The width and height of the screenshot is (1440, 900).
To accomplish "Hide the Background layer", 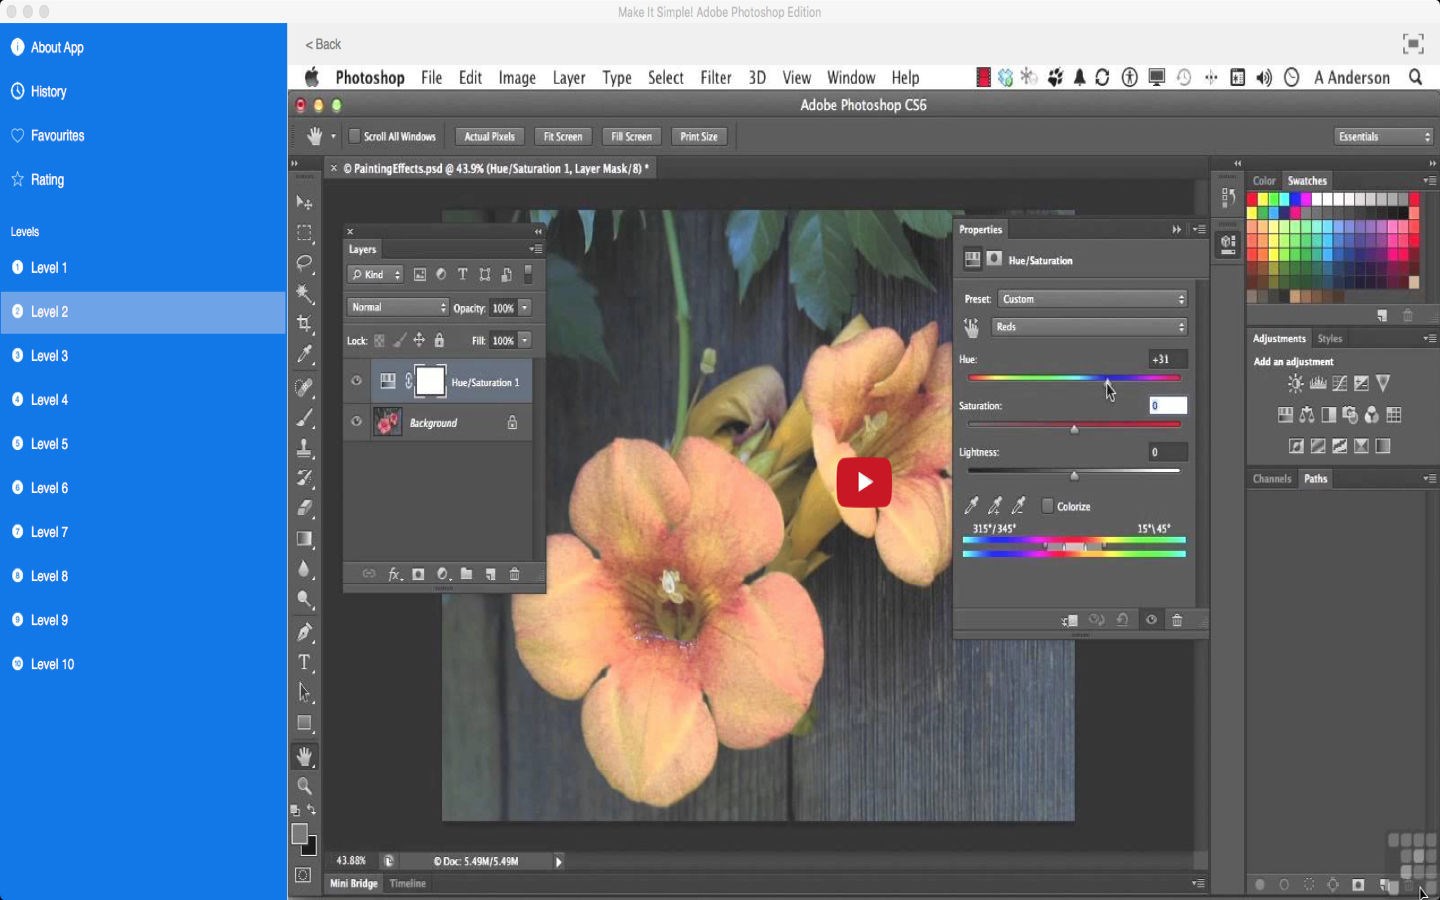I will pos(356,422).
